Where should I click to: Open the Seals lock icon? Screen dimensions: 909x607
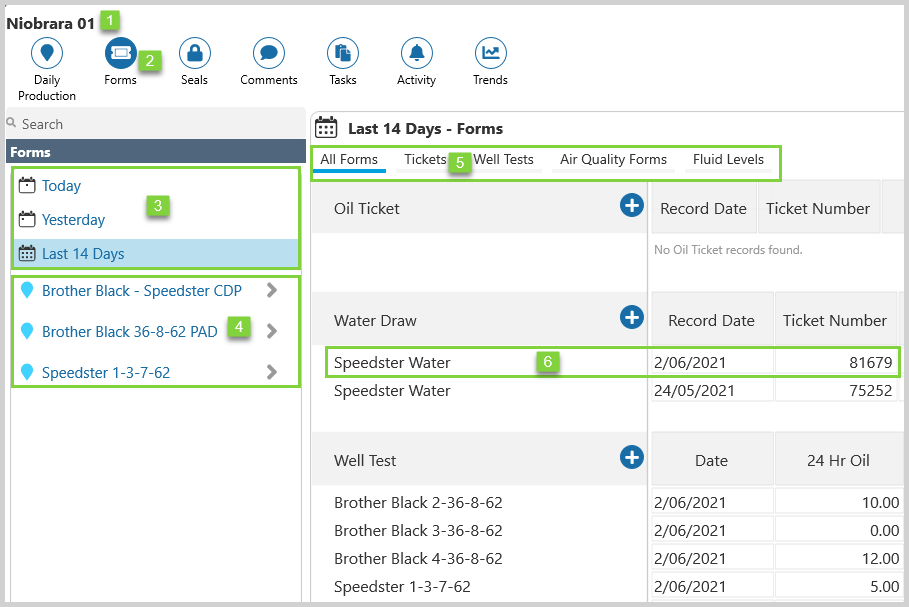click(x=194, y=53)
